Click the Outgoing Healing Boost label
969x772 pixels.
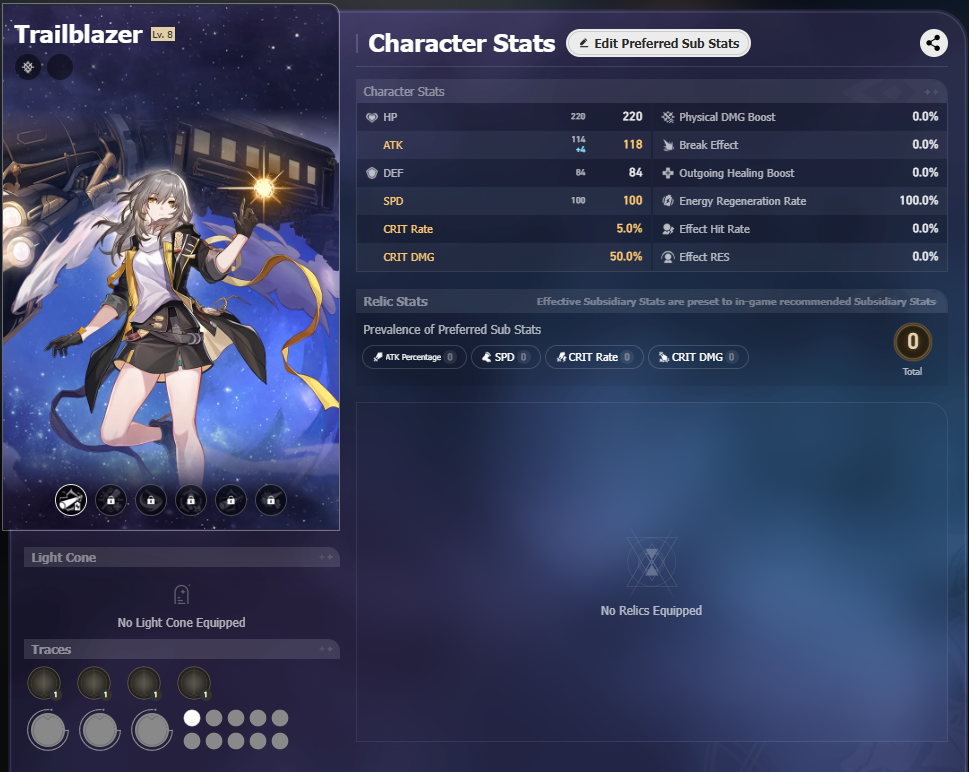click(x=737, y=173)
